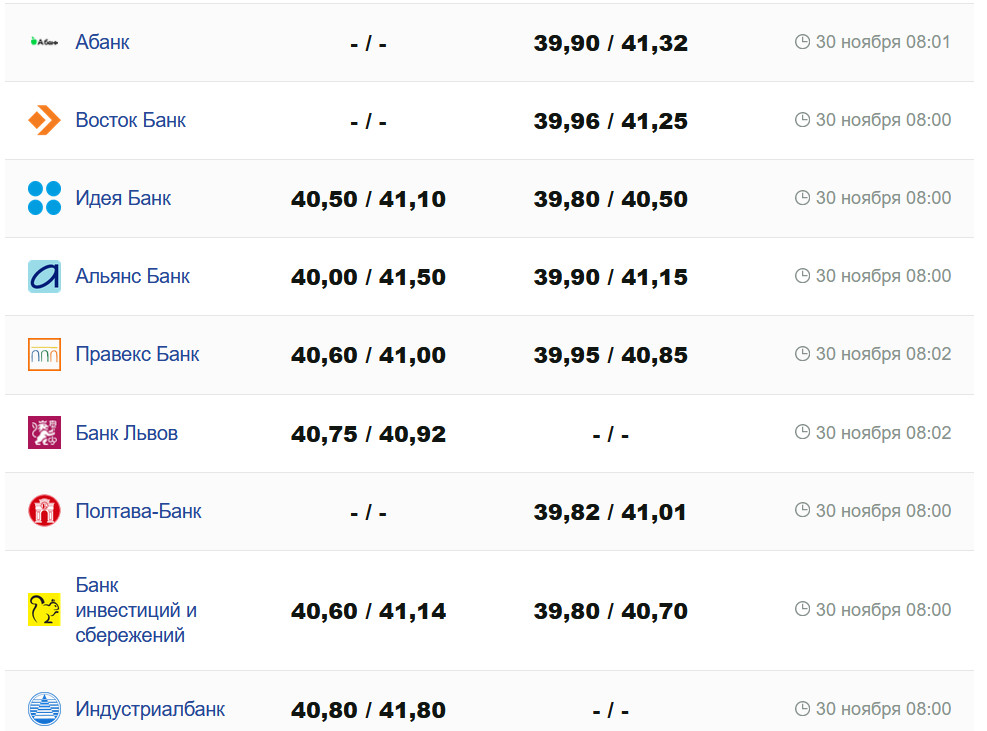Click the yellow squirrel bank logo
987x731 pixels.
(x=44, y=610)
